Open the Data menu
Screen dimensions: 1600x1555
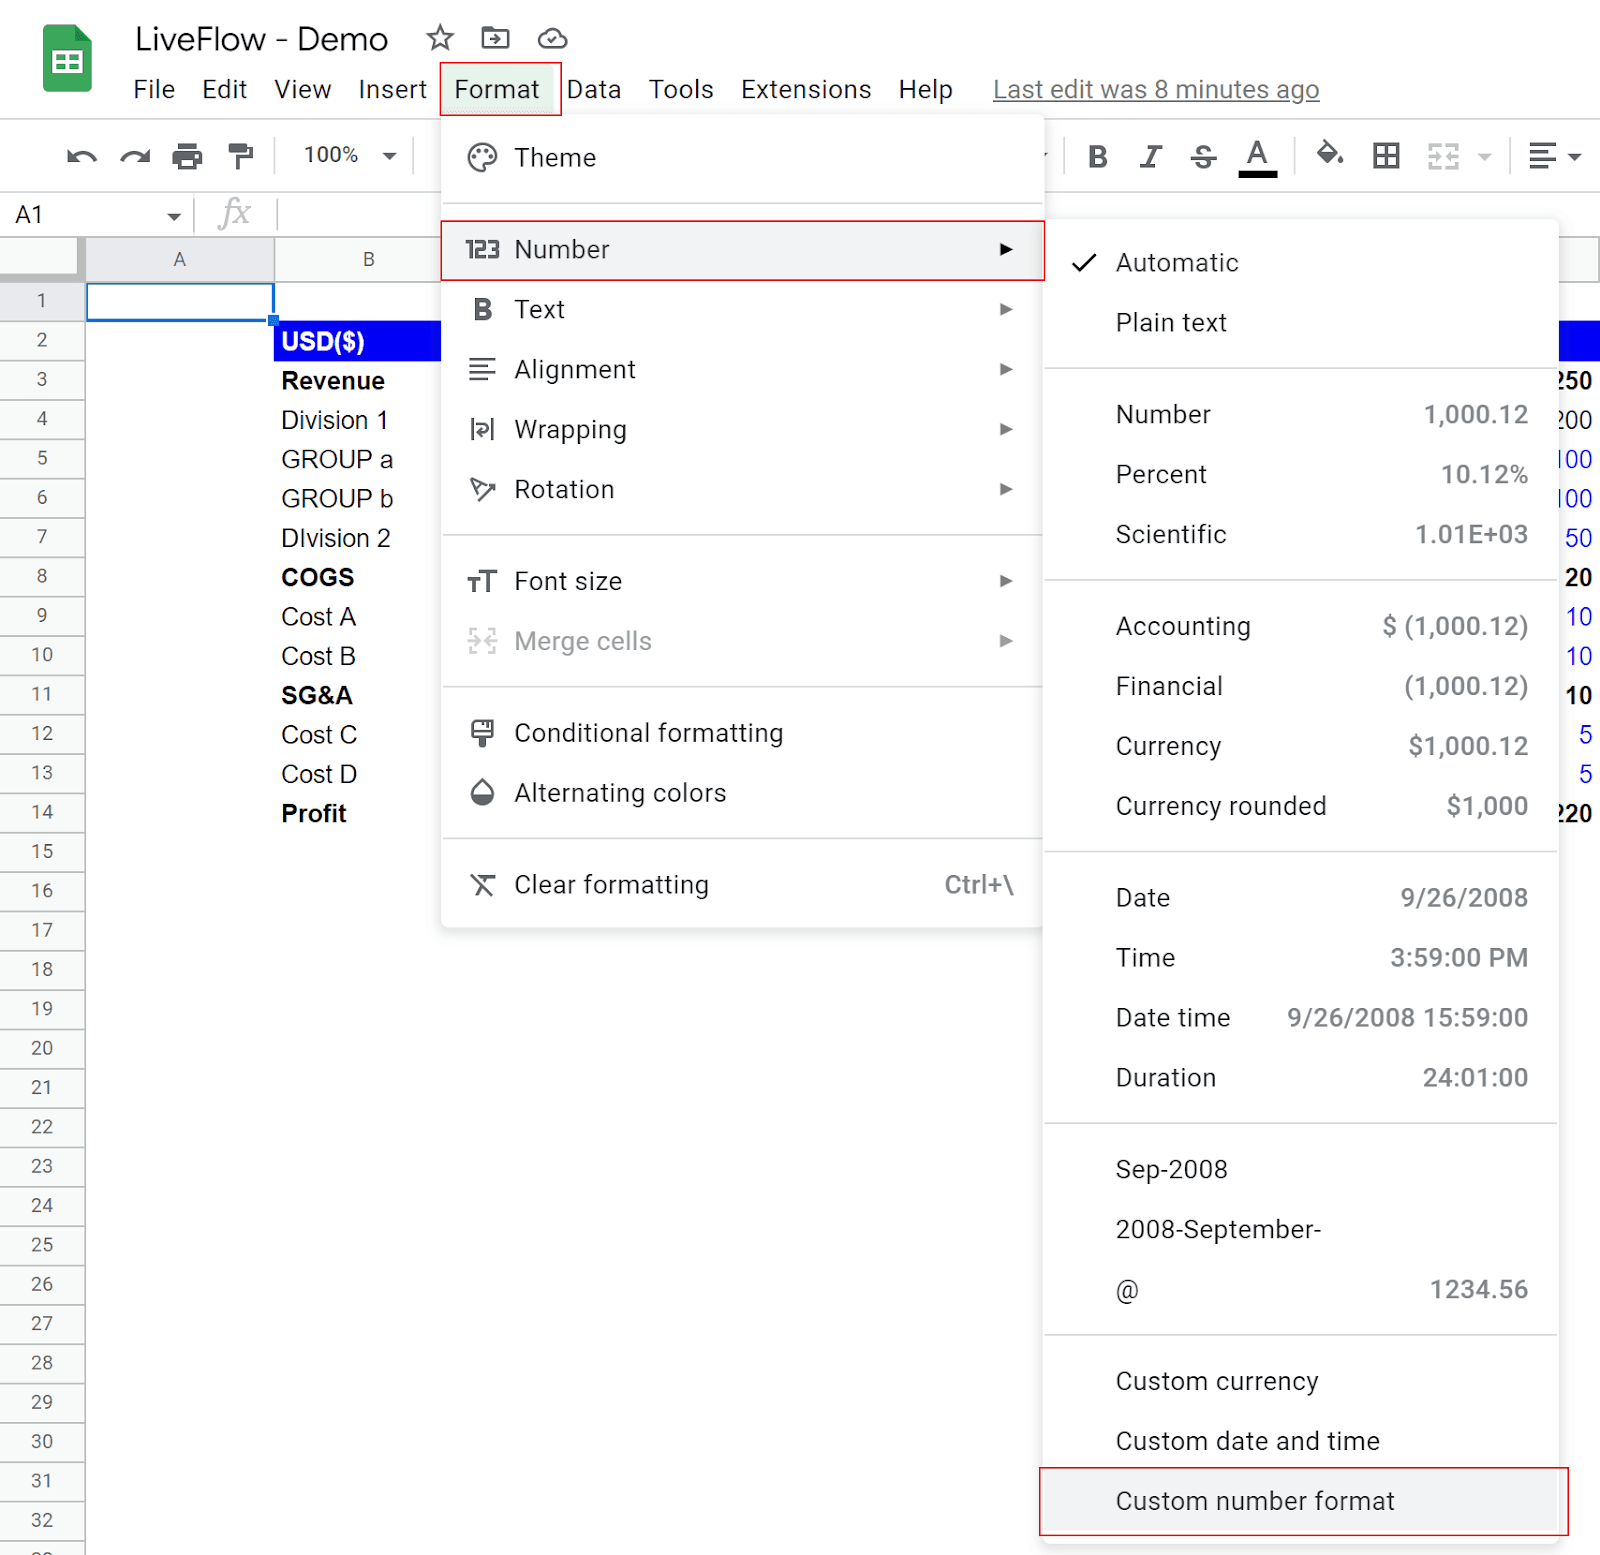pos(594,90)
